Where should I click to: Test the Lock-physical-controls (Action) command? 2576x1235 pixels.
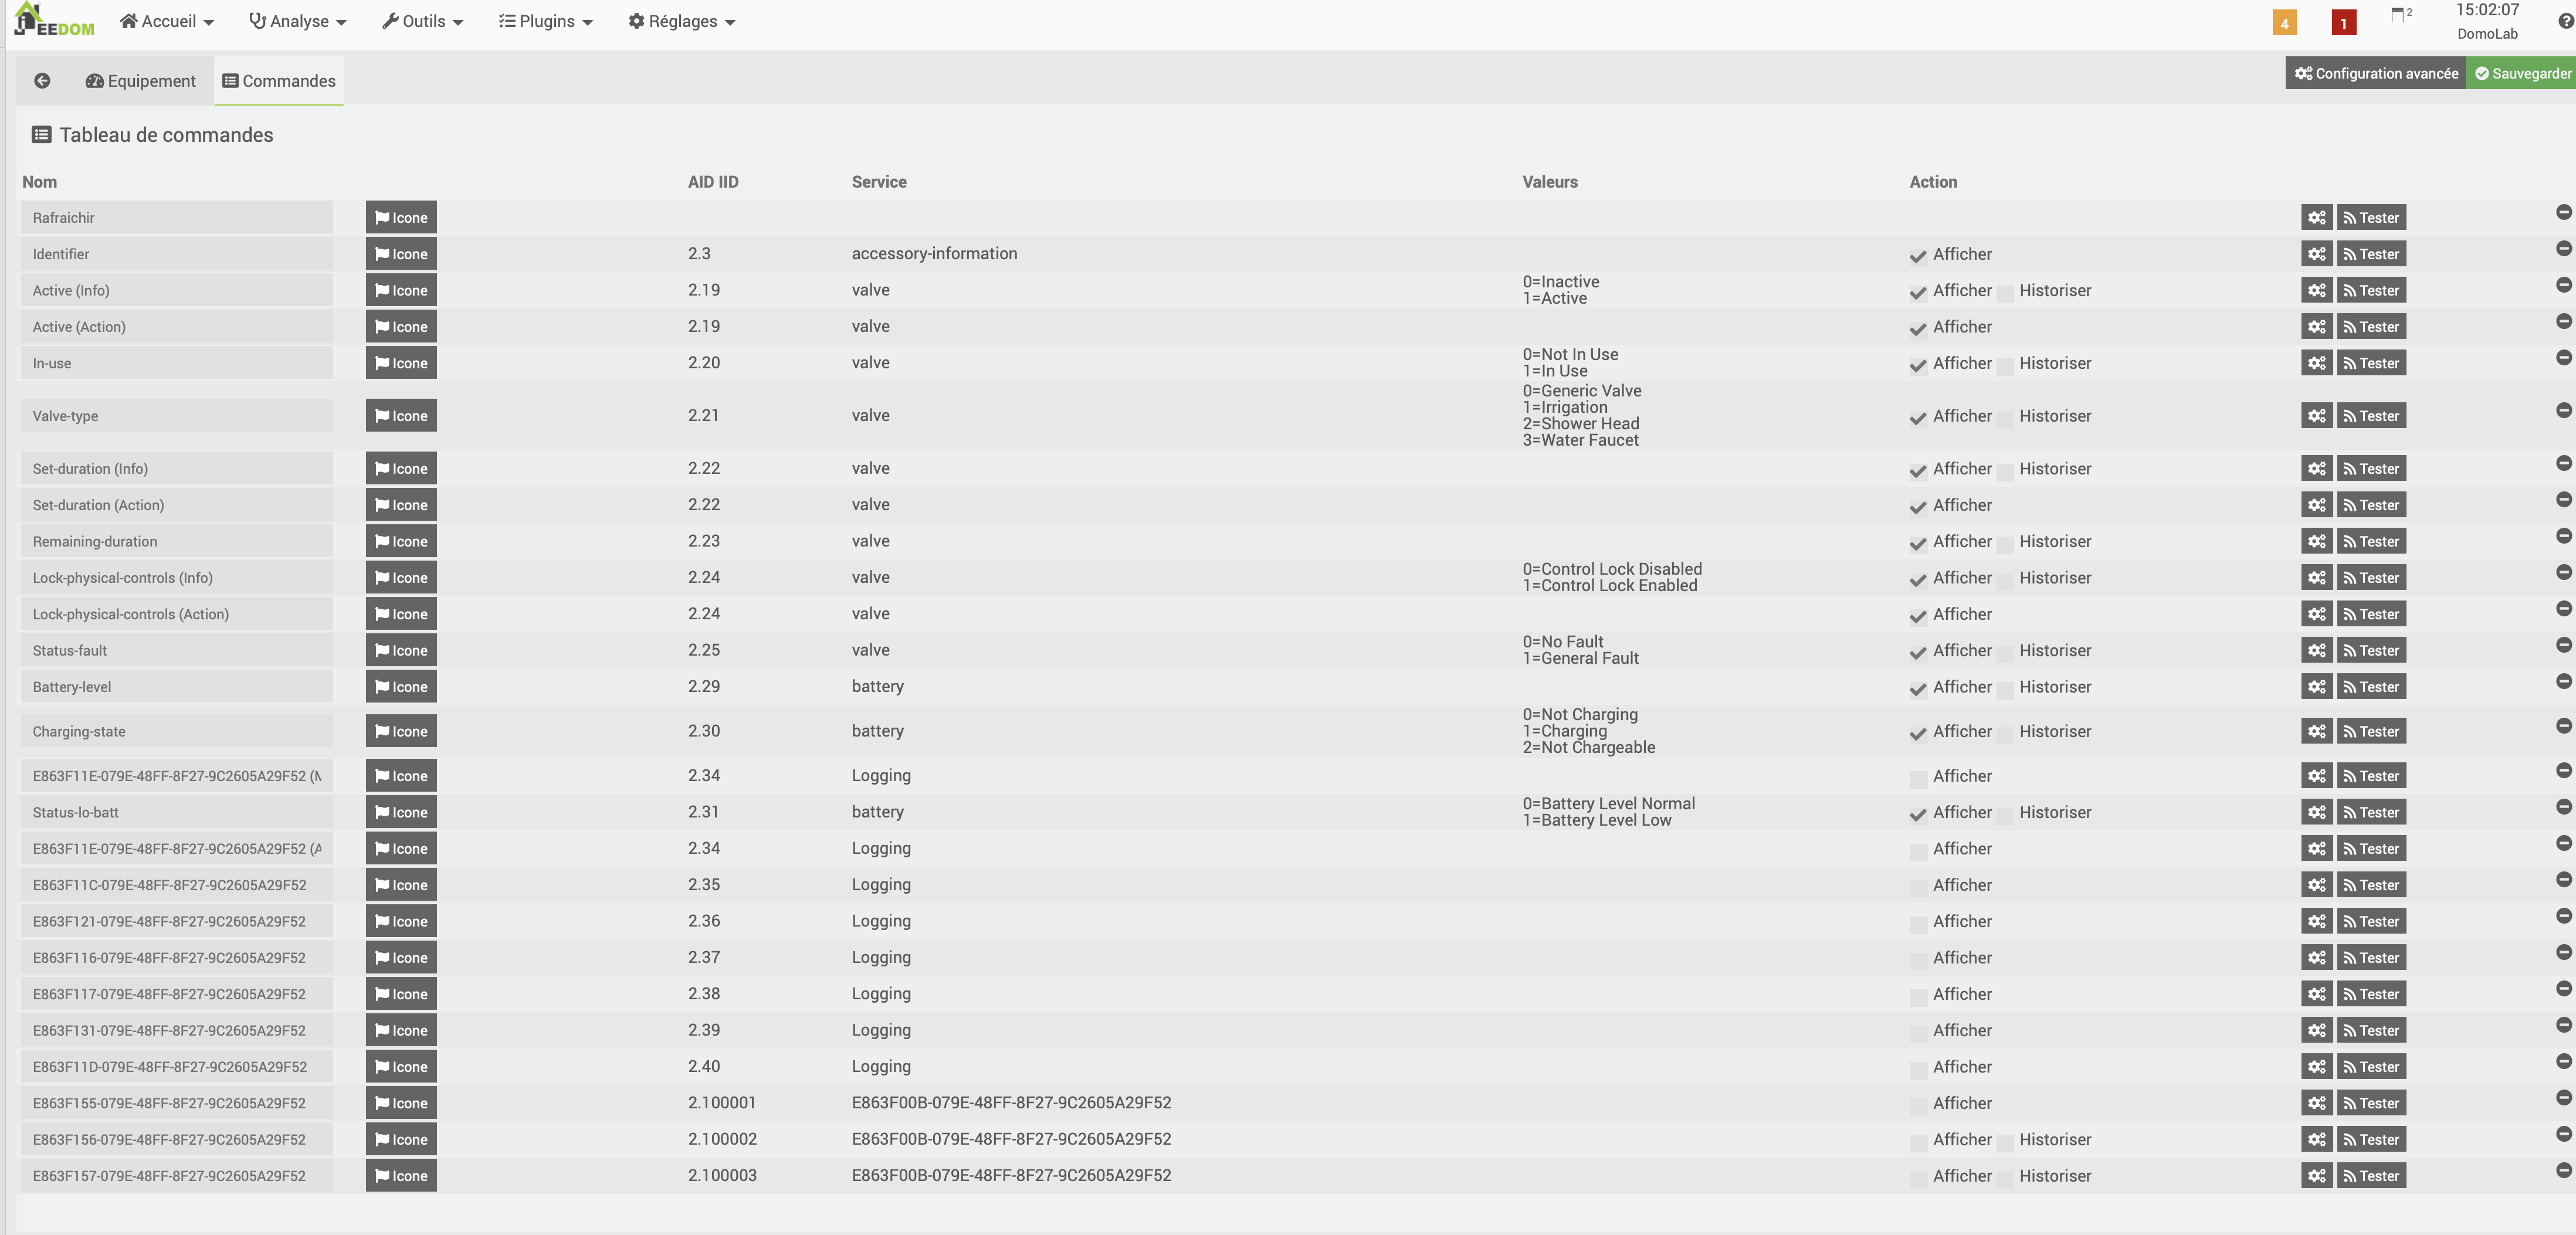(2371, 614)
